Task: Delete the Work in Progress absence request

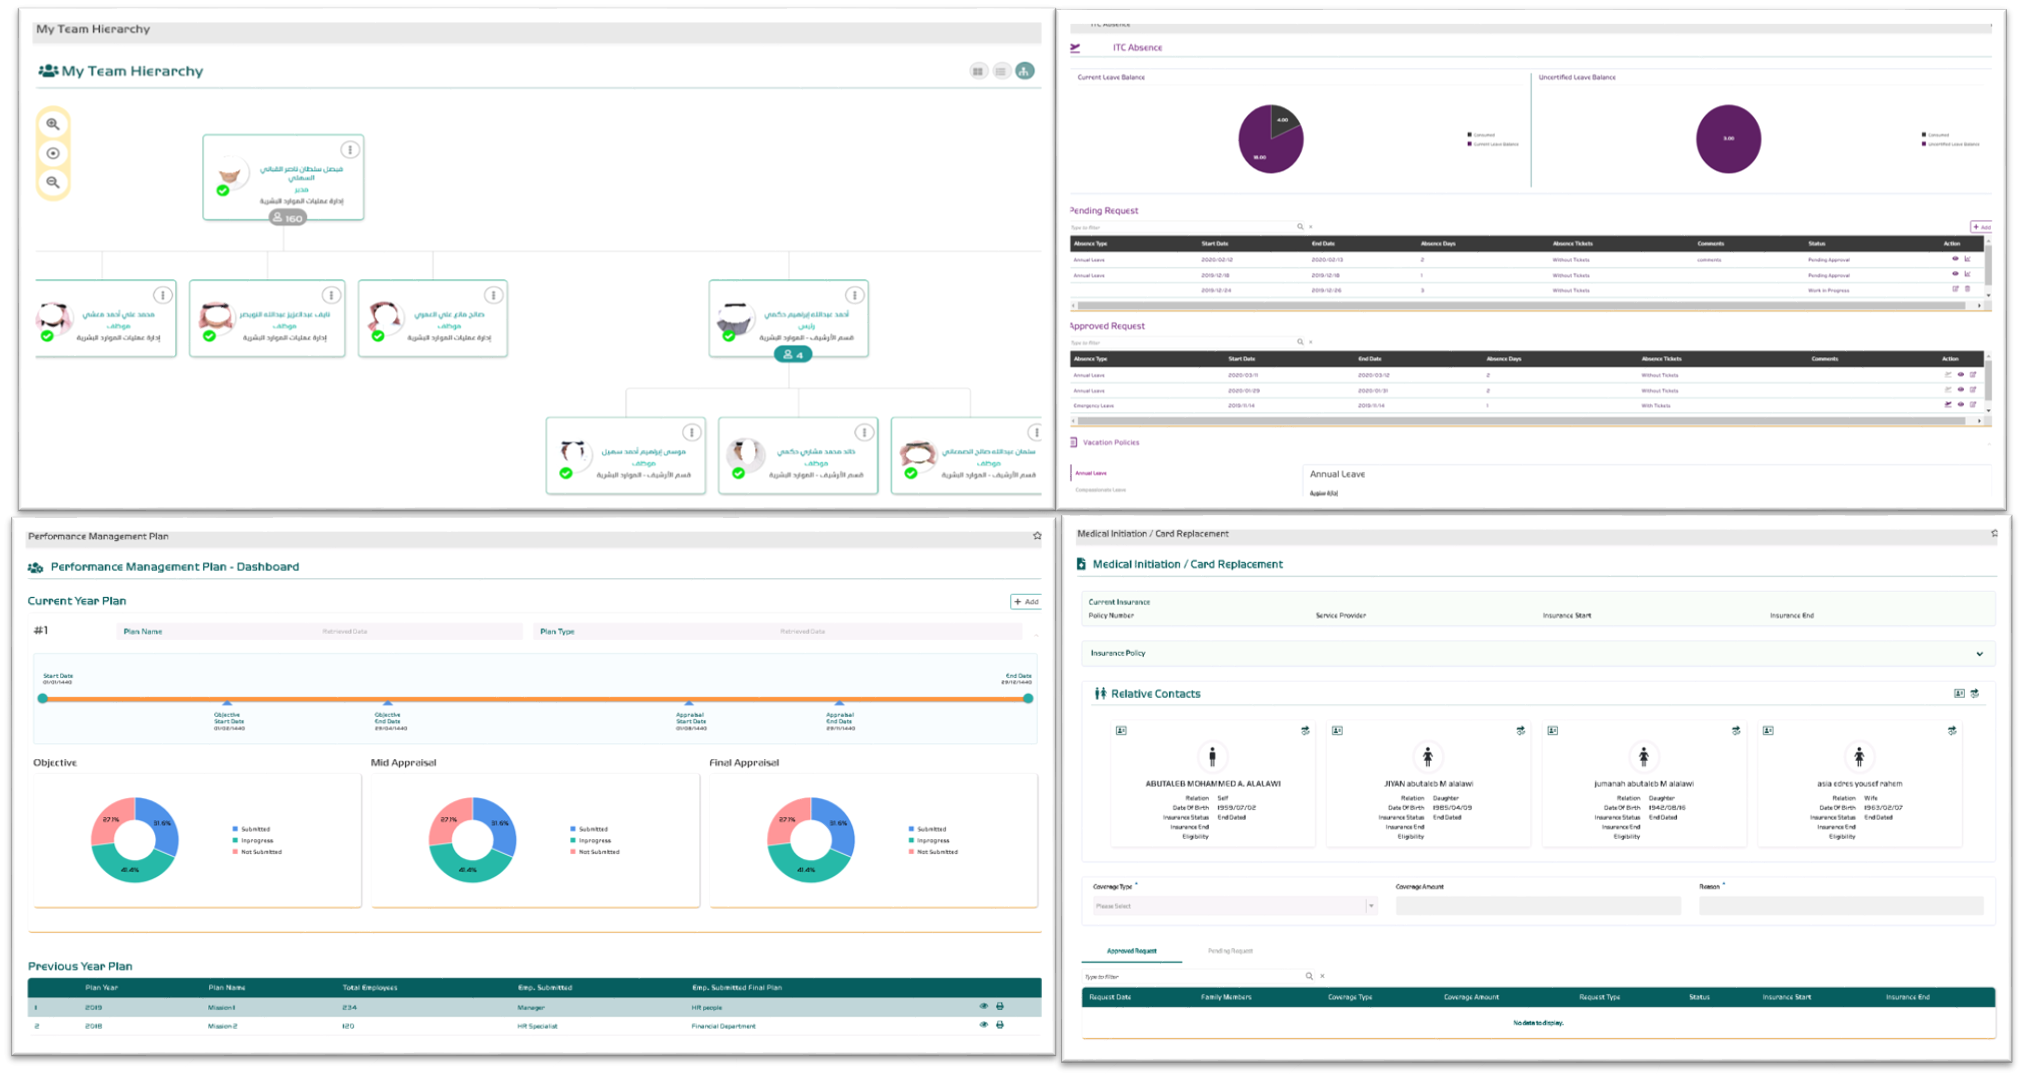Action: tap(1969, 290)
